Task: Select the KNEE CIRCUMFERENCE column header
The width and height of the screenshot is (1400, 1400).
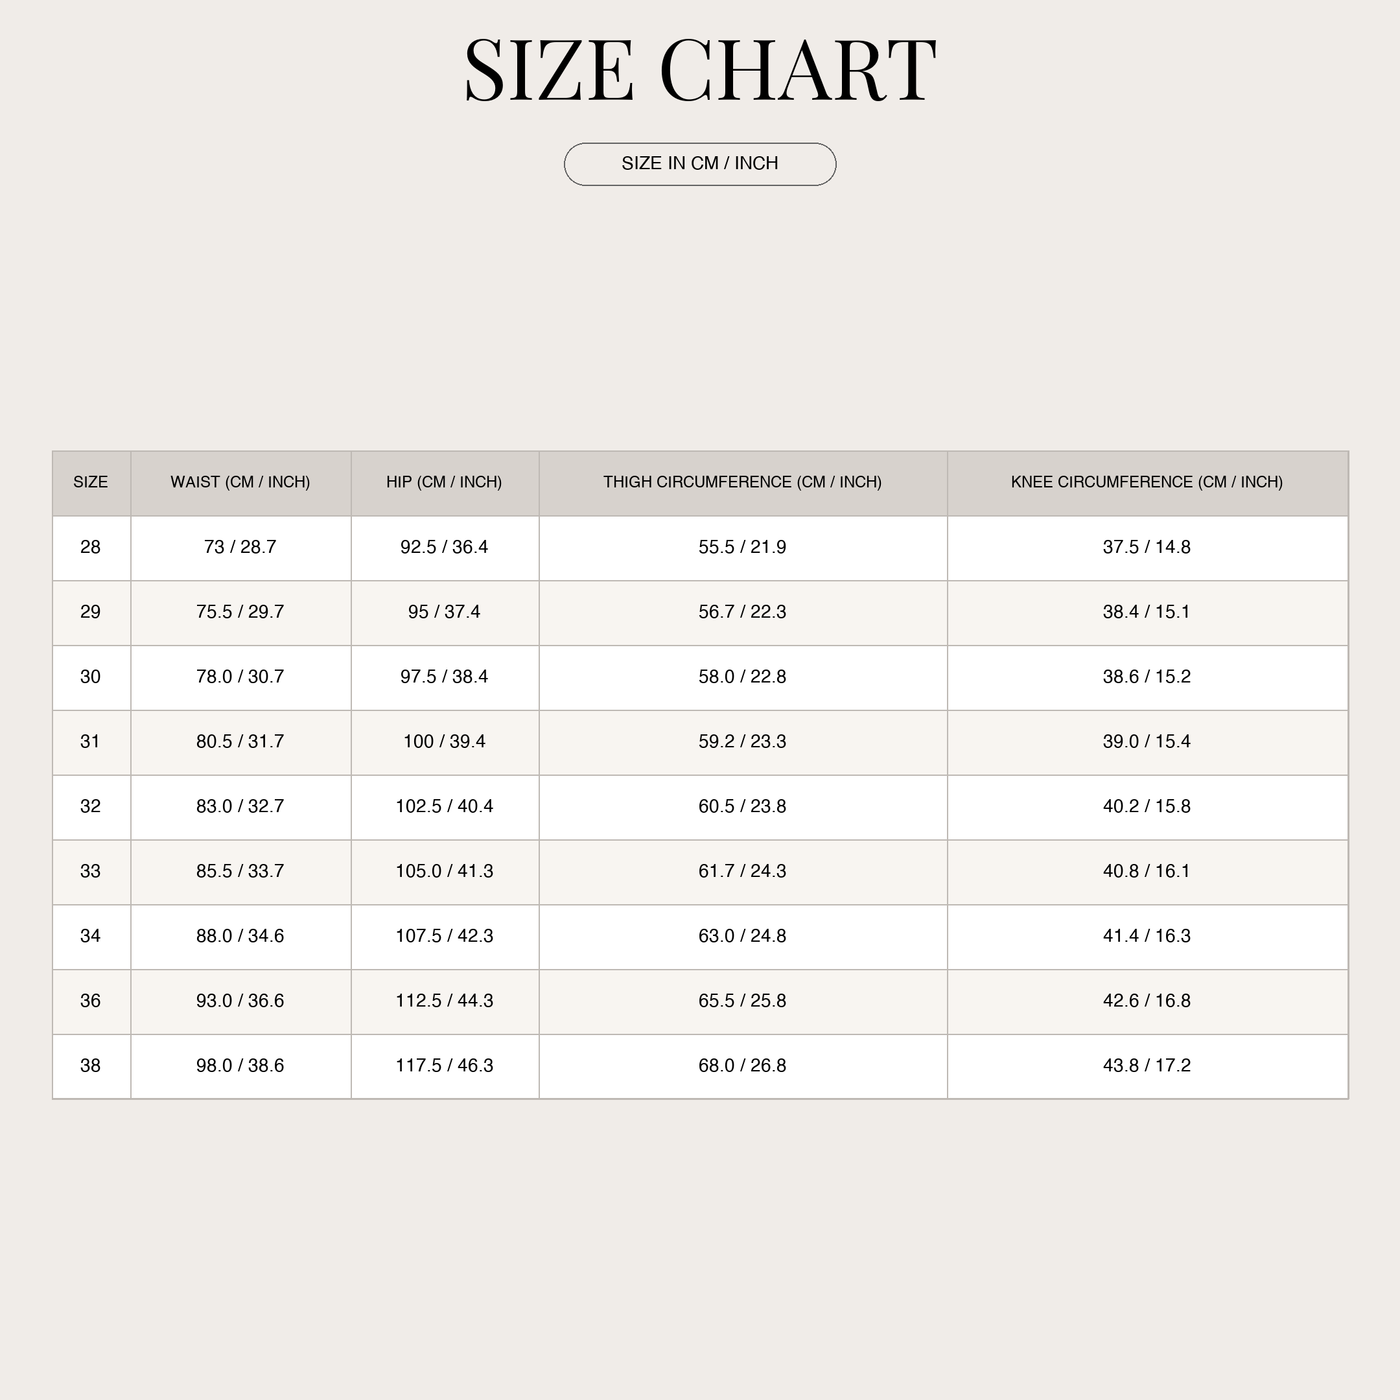Action: point(1147,482)
